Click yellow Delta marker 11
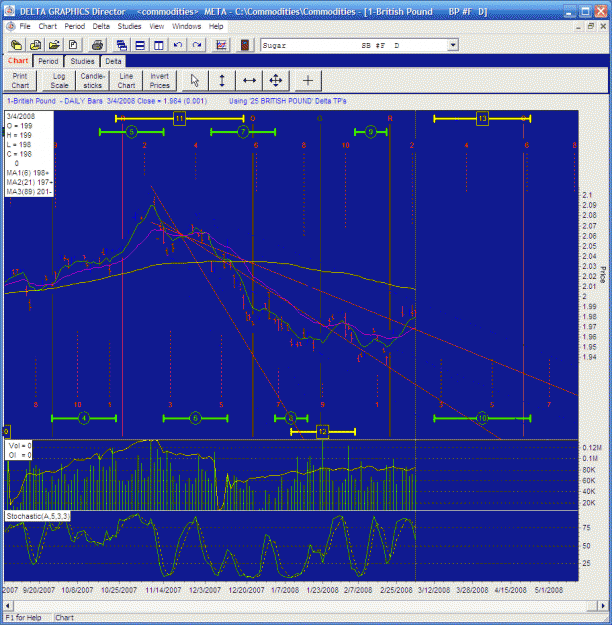The height and width of the screenshot is (625, 612). coord(179,118)
